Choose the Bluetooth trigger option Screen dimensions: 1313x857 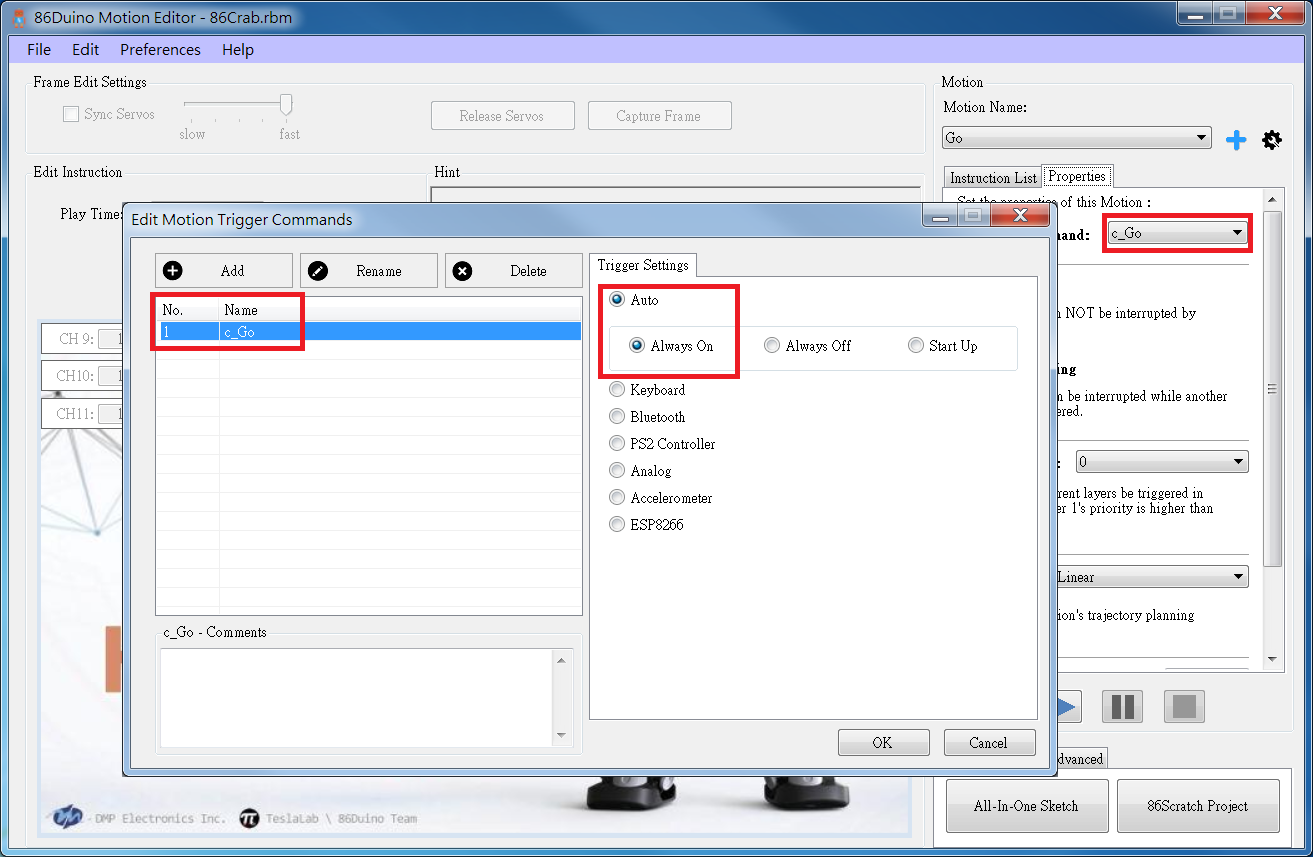click(617, 417)
